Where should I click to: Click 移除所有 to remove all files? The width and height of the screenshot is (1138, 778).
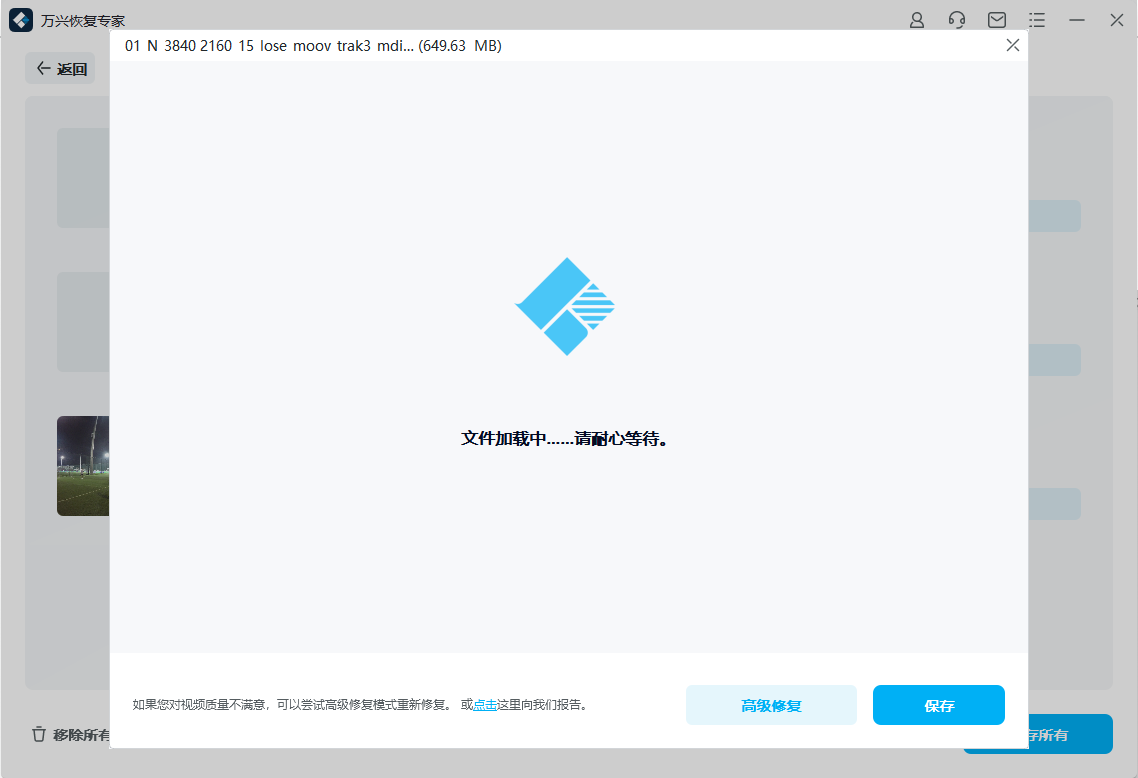[x=72, y=733]
